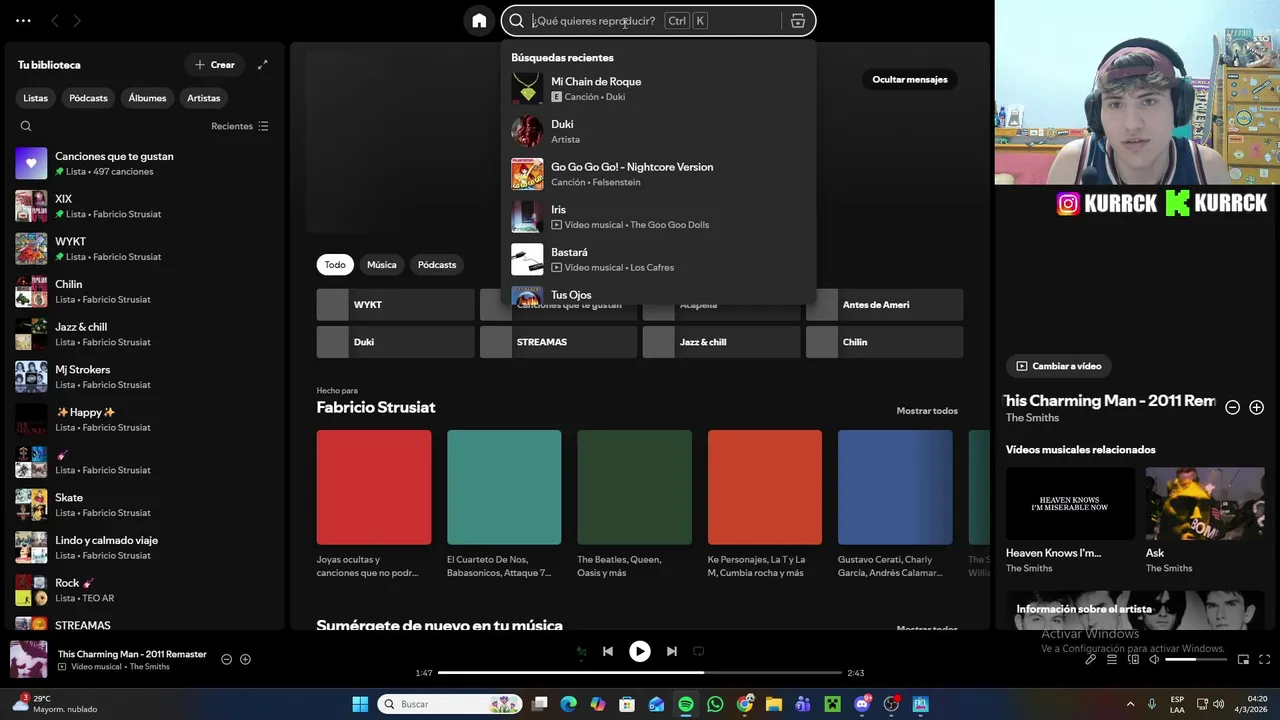Select the Pódcasts chip on home
Image resolution: width=1280 pixels, height=720 pixels.
(437, 265)
